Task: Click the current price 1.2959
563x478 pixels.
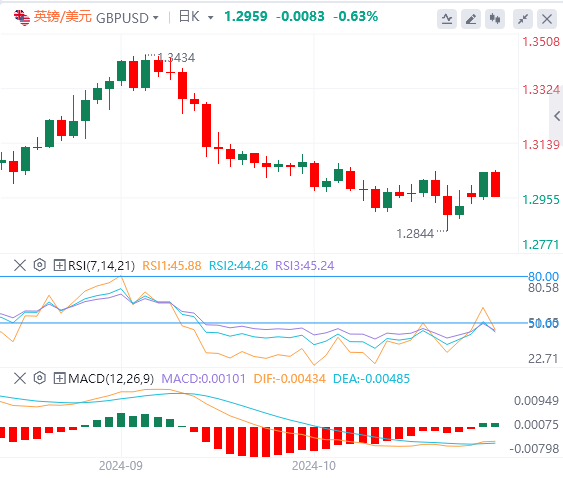Action: [x=246, y=17]
